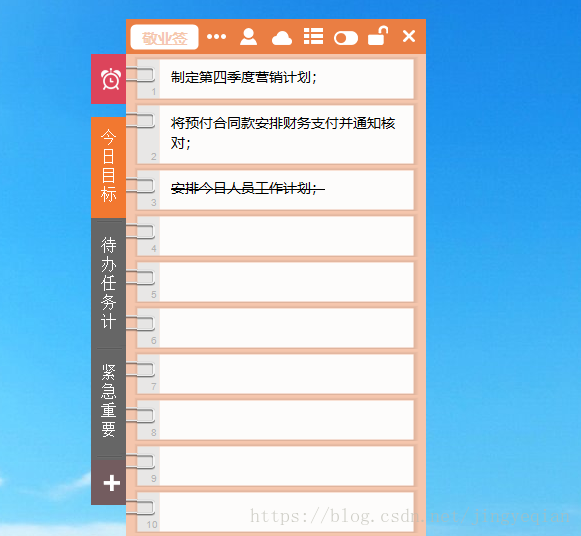Click the paperclip on note 8
The height and width of the screenshot is (536, 581).
pos(140,415)
